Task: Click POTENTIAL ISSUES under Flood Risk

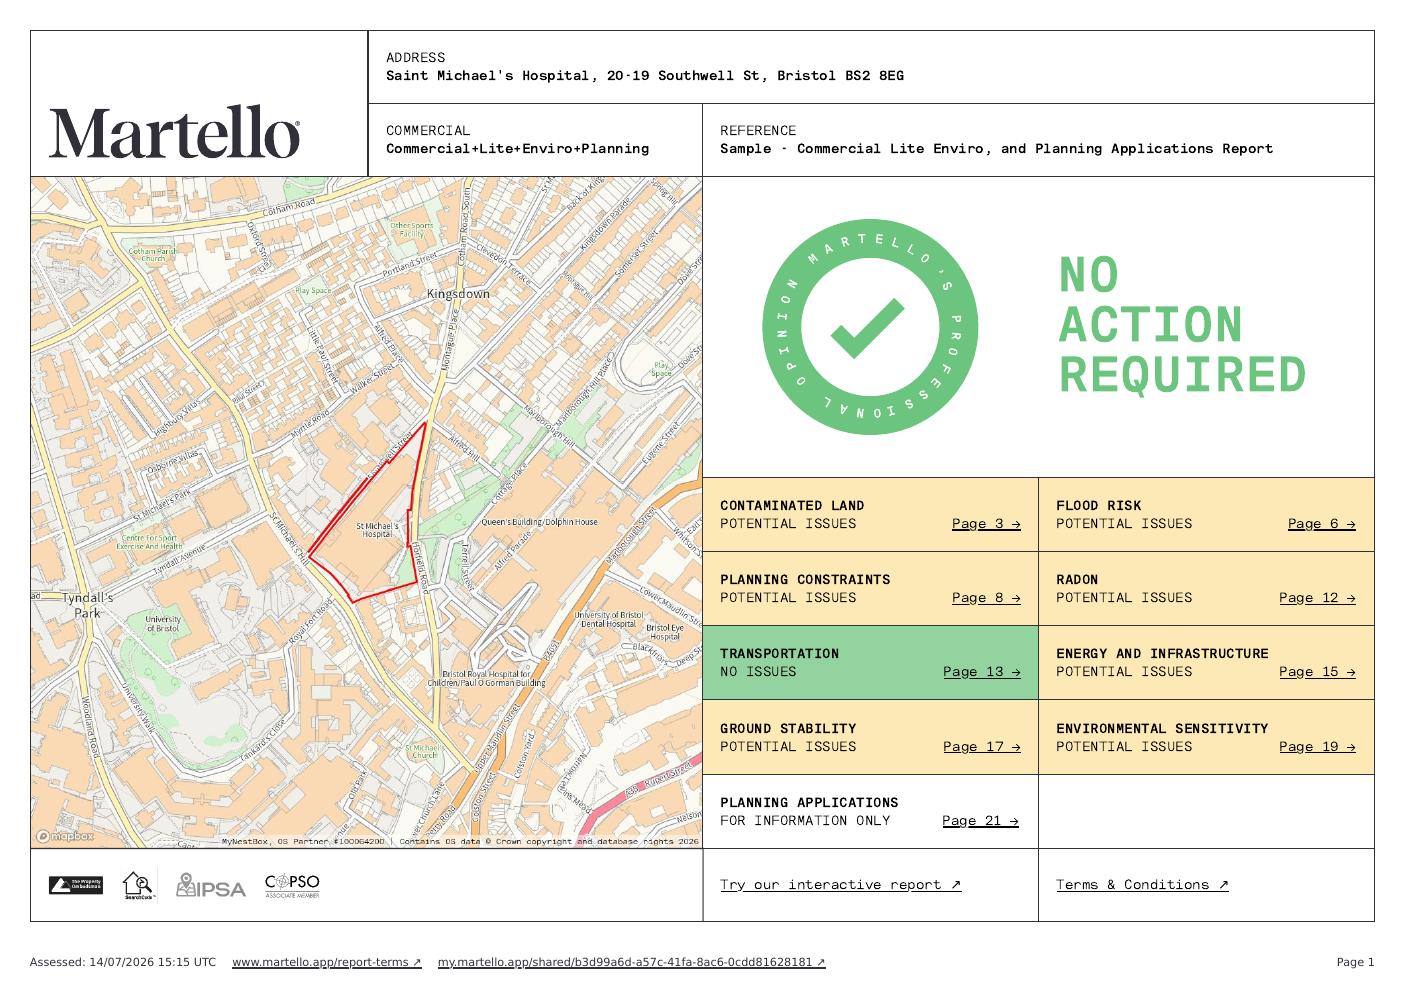Action: 1124,523
